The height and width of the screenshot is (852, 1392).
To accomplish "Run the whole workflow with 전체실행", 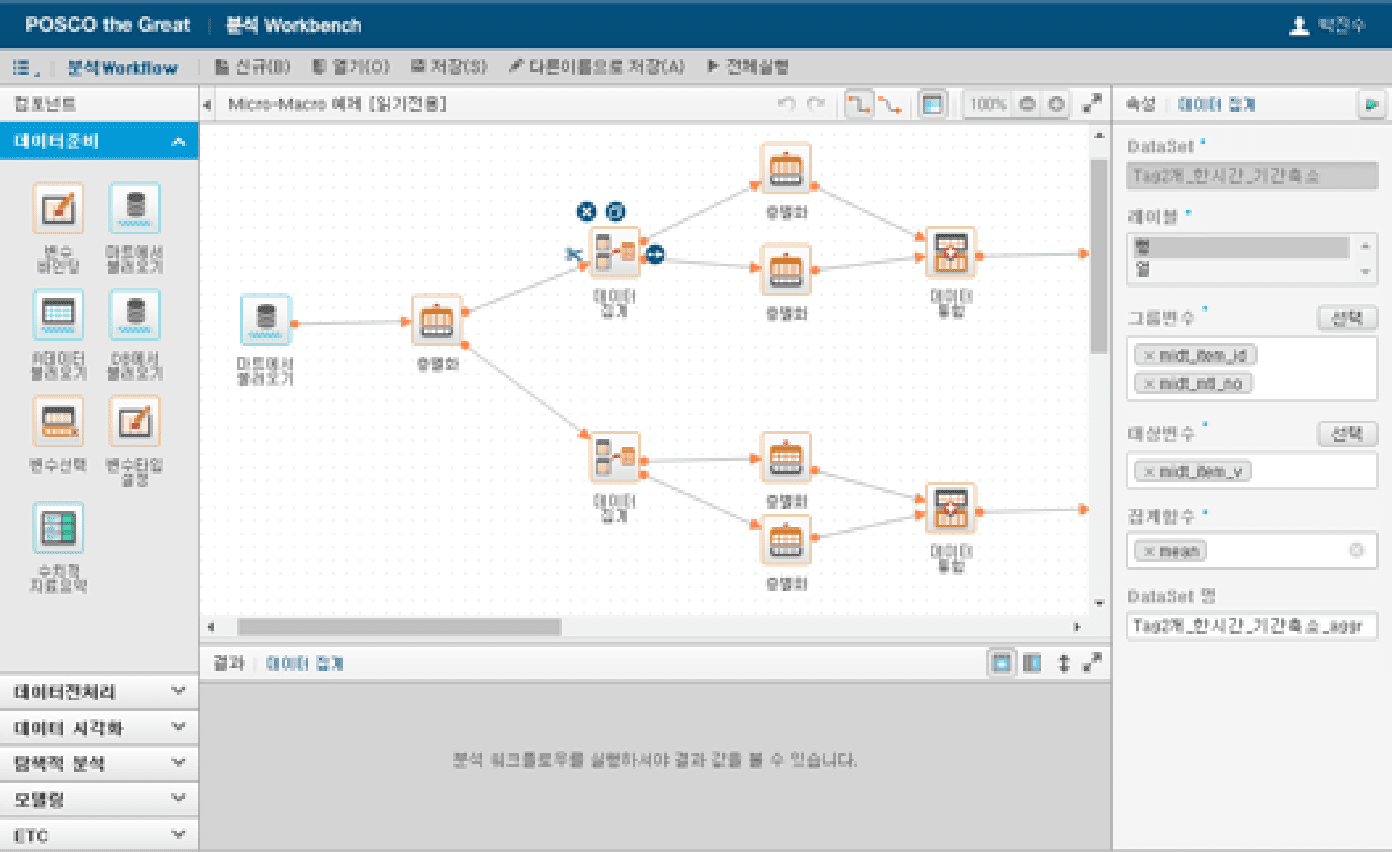I will tap(748, 67).
